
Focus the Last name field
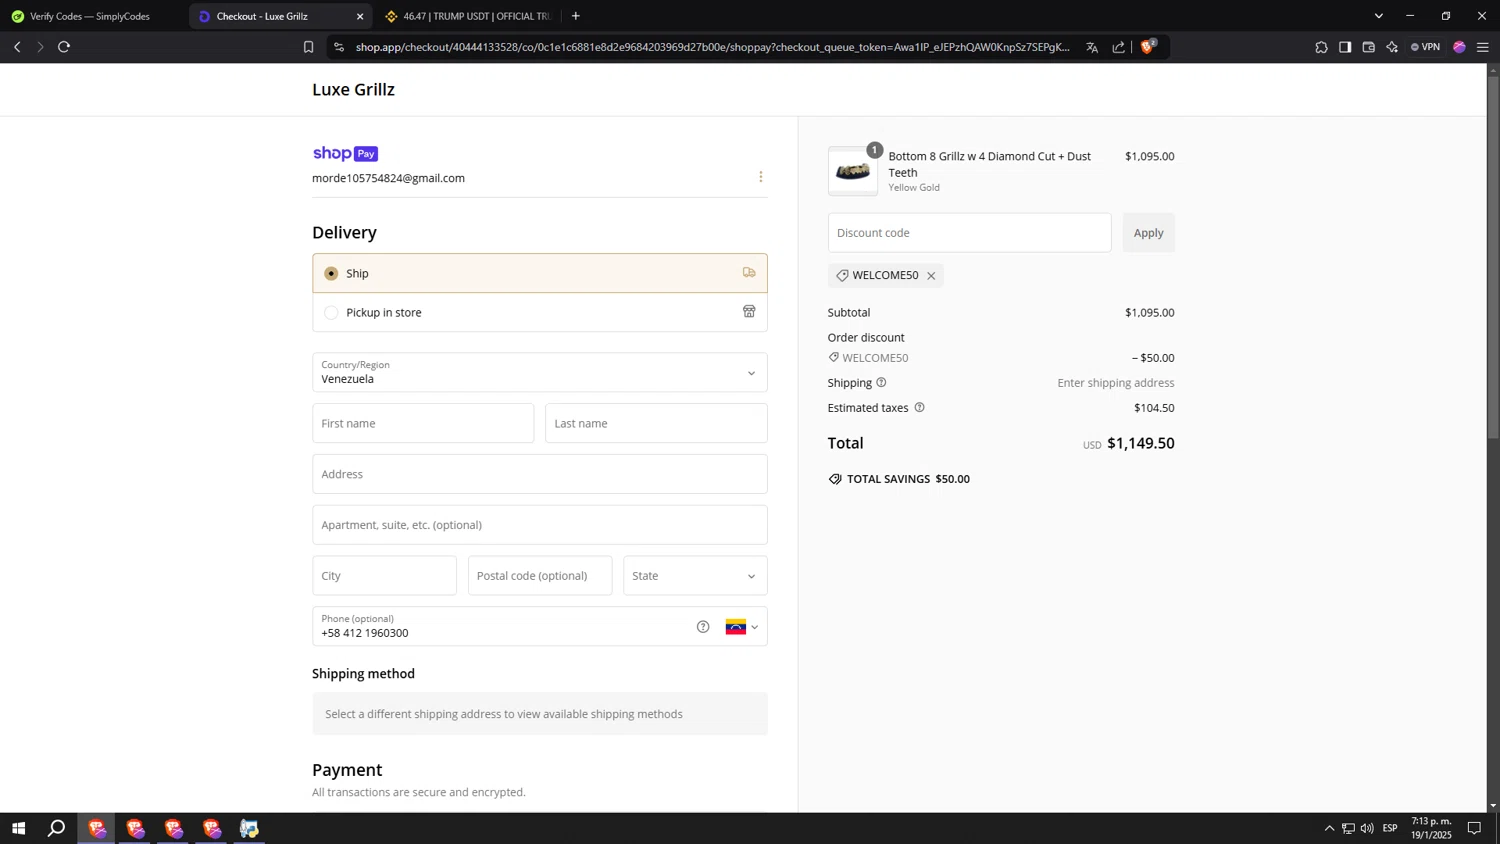(656, 423)
